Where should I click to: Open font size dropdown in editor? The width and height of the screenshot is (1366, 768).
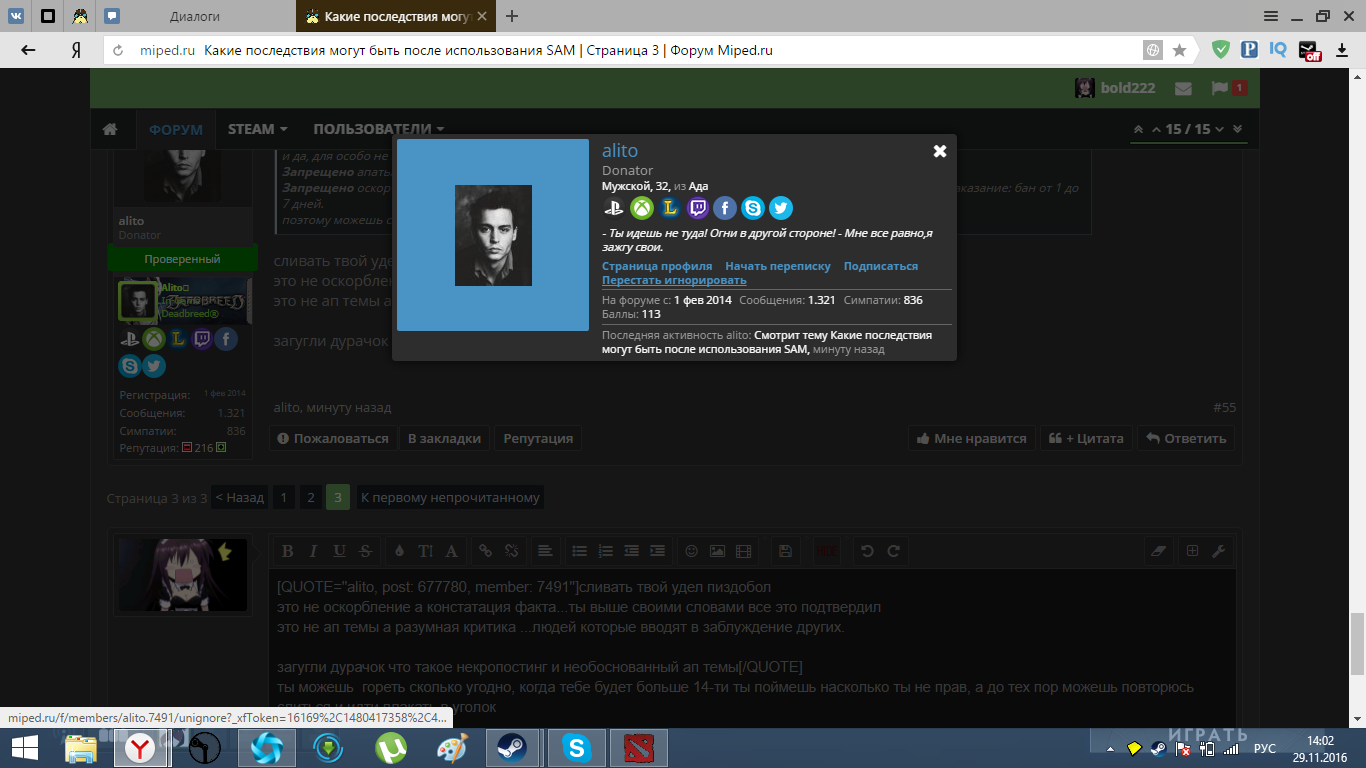(x=425, y=551)
